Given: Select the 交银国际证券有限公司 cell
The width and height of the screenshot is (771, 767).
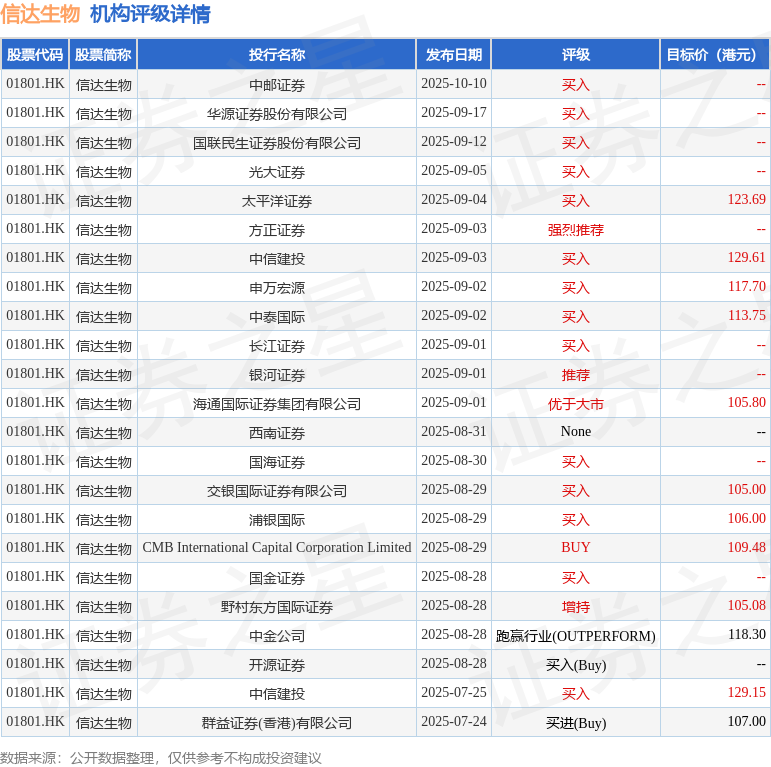Looking at the screenshot, I should pos(277,491).
